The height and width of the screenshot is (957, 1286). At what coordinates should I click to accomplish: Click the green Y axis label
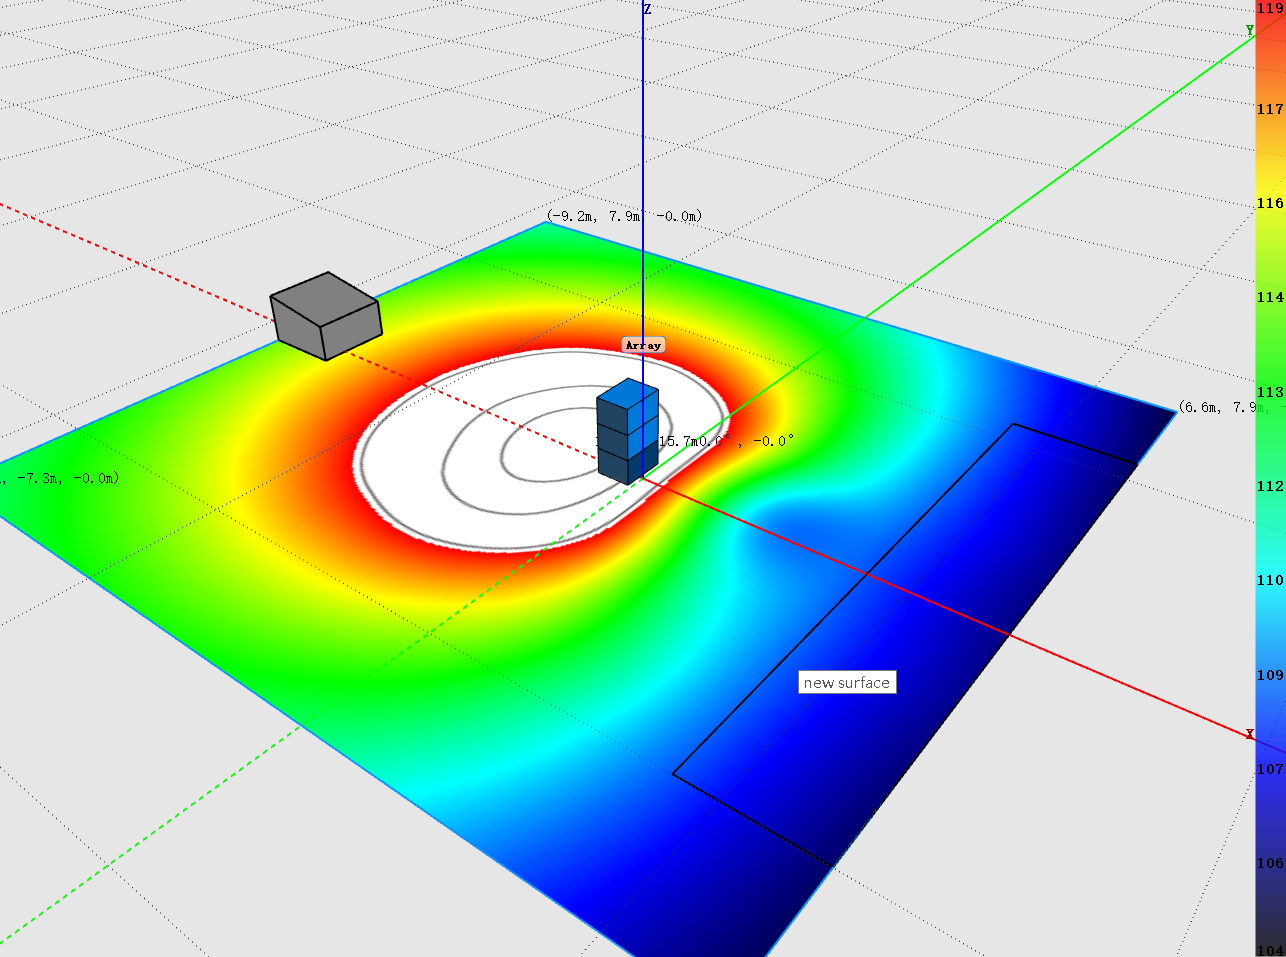(x=1249, y=31)
